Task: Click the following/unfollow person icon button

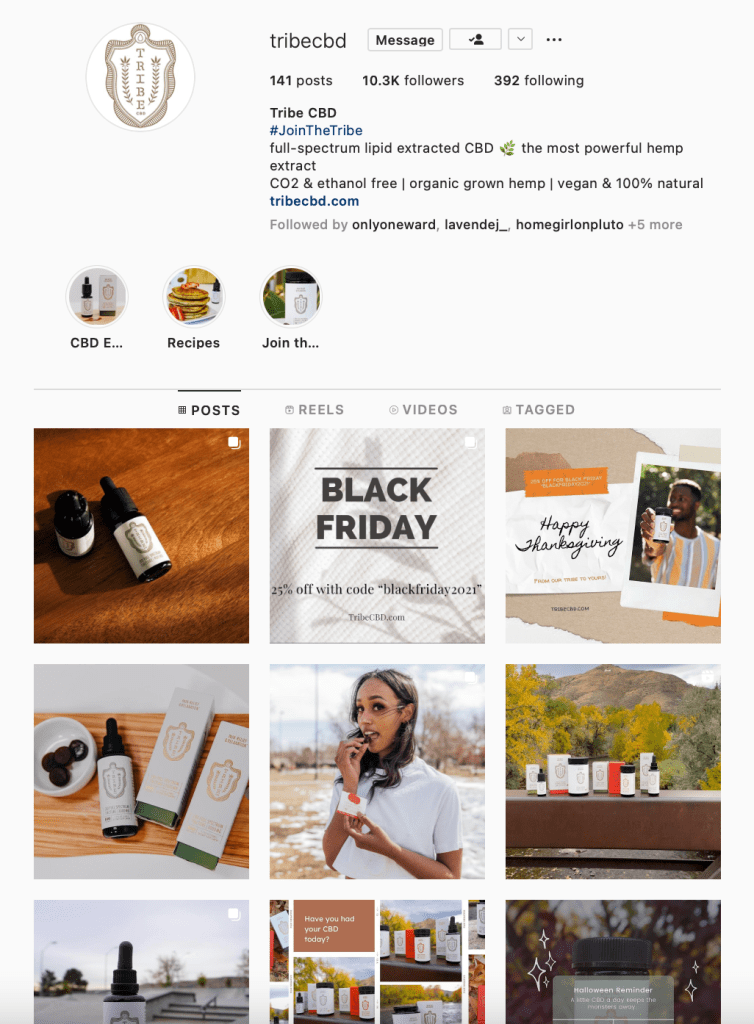Action: coord(476,39)
